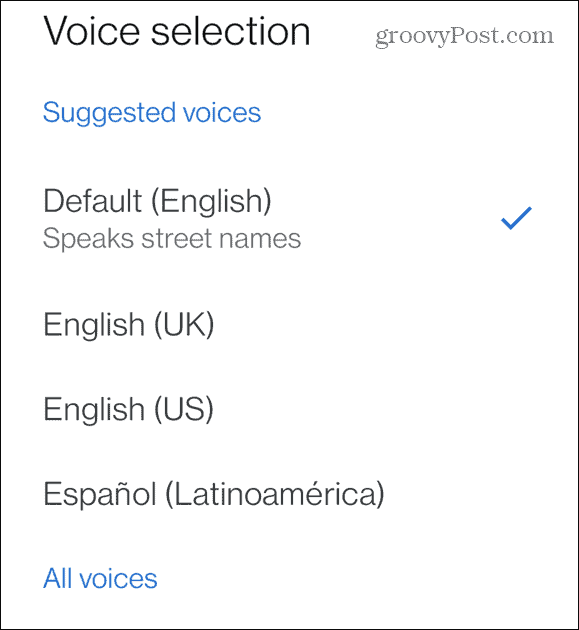Select the Default (English) voice

tap(289, 219)
